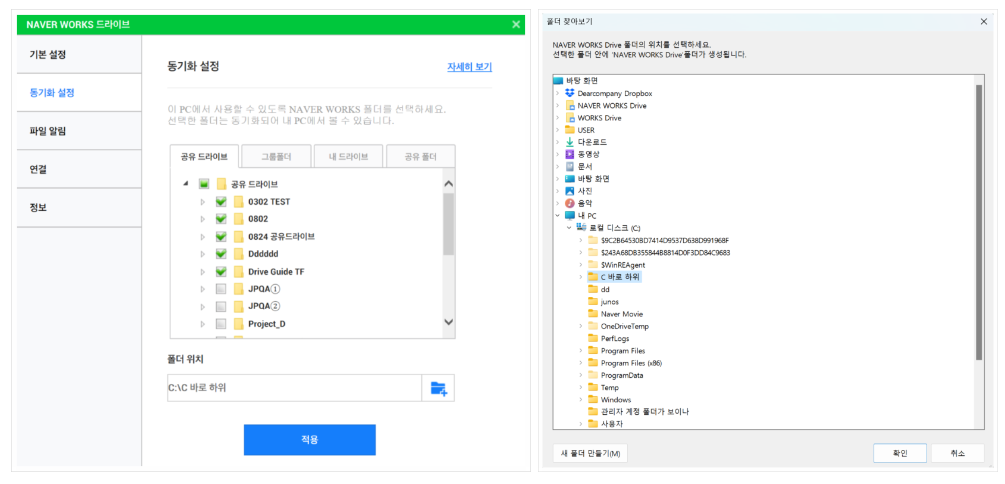Click the root 바탕 화면 desktop icon
This screenshot has width=1005, height=484.
click(x=558, y=81)
